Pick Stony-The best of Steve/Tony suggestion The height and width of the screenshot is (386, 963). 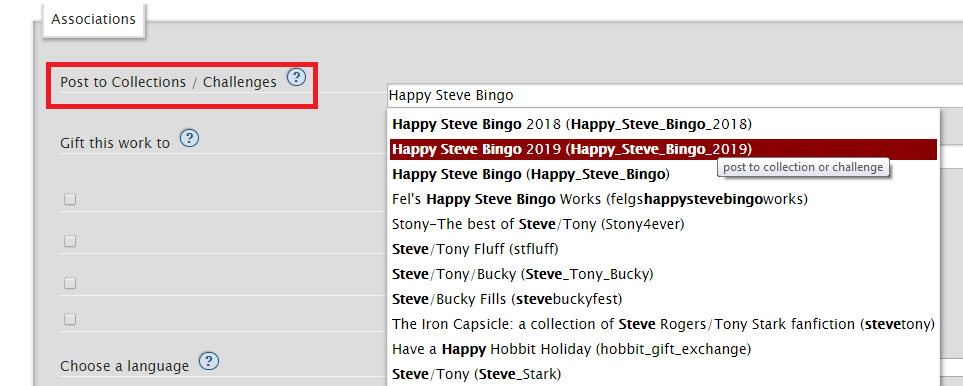click(x=663, y=224)
